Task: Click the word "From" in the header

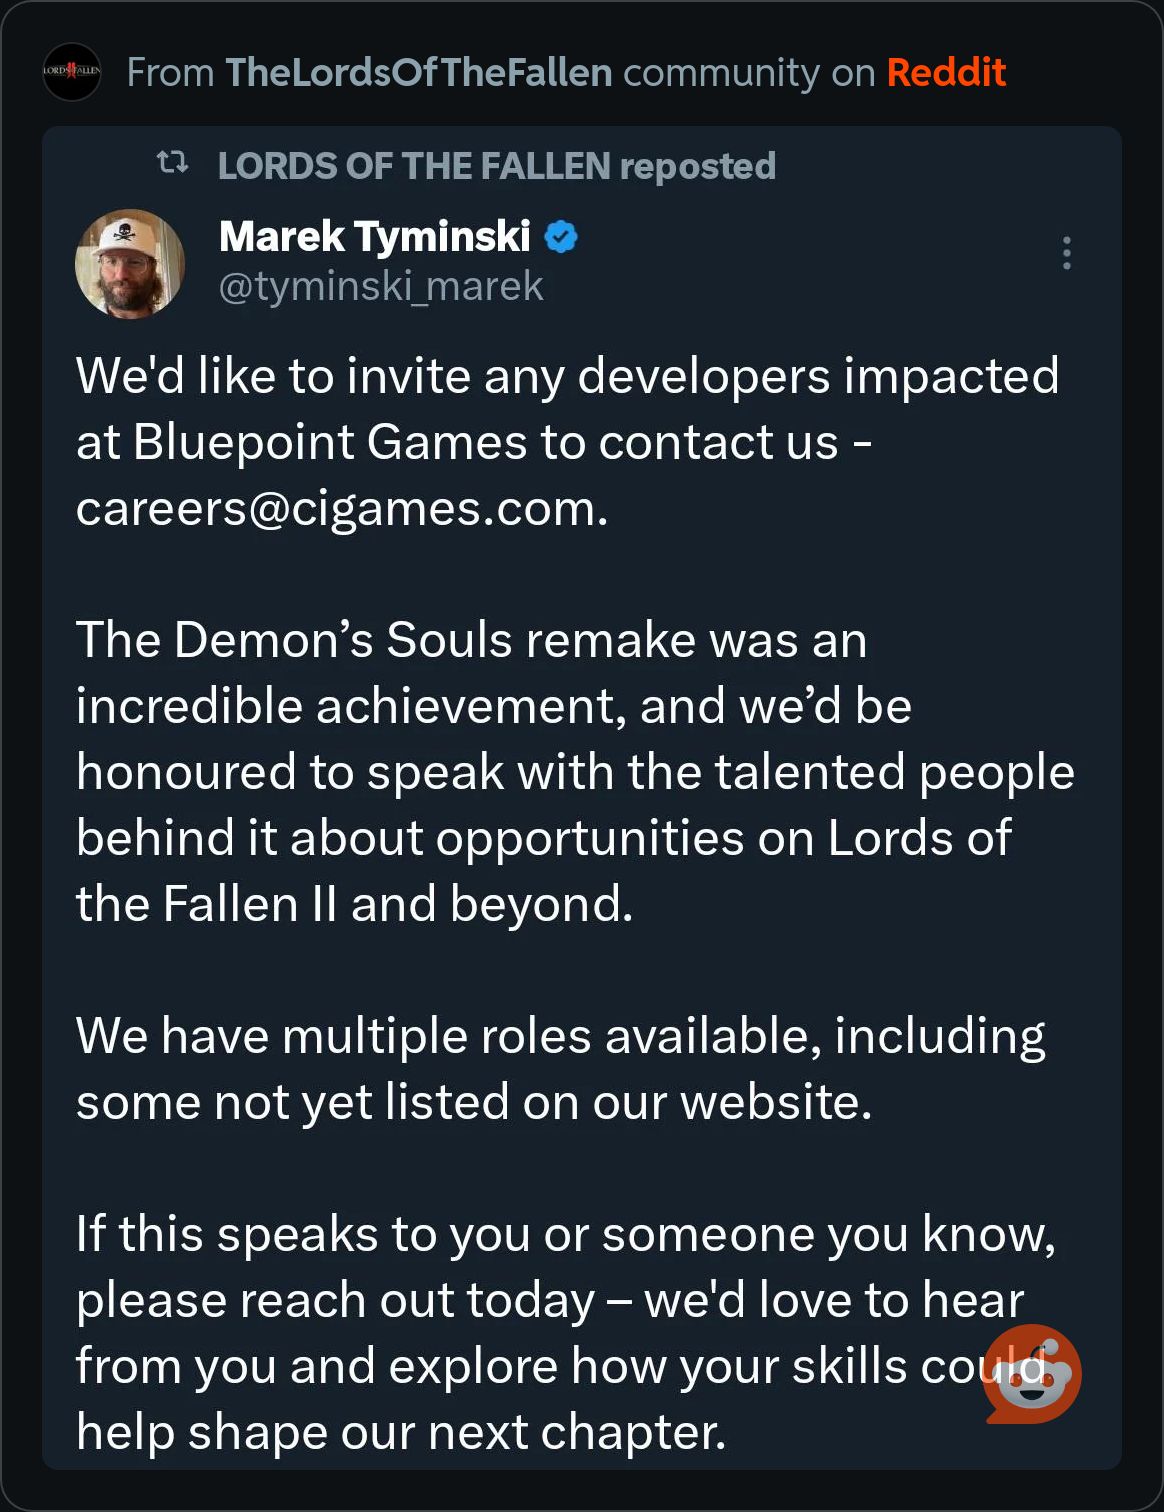Action: pos(170,72)
